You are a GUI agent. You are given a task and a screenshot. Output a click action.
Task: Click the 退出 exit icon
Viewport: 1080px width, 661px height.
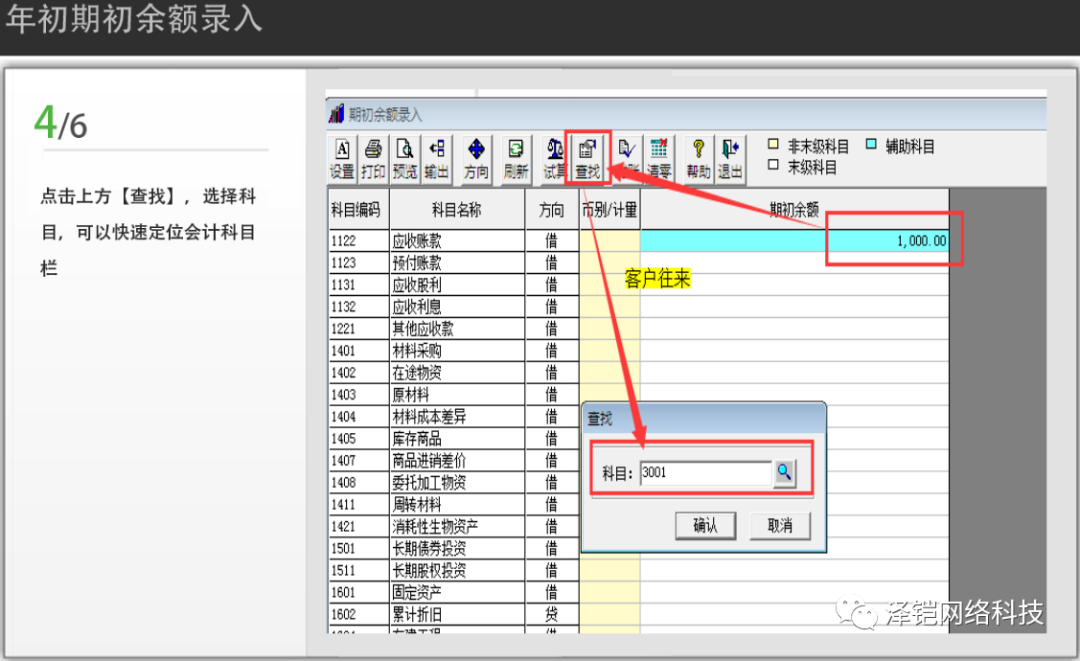[730, 159]
